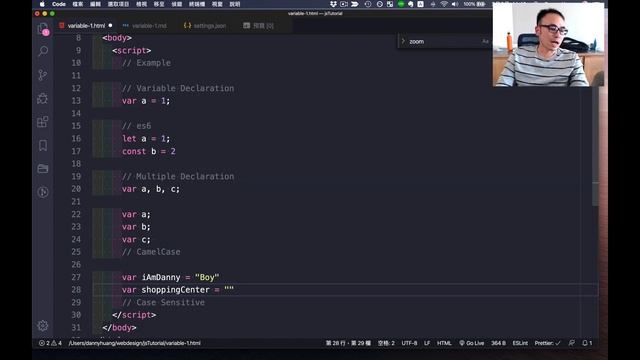Click the 364 B file size entry
The height and width of the screenshot is (360, 640).
tap(498, 343)
